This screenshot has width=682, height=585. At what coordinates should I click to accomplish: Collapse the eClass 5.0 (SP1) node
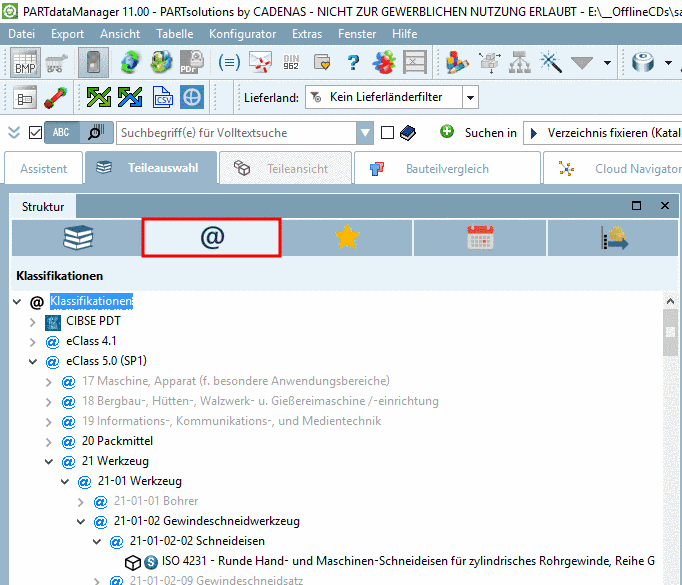pyautogui.click(x=33, y=361)
